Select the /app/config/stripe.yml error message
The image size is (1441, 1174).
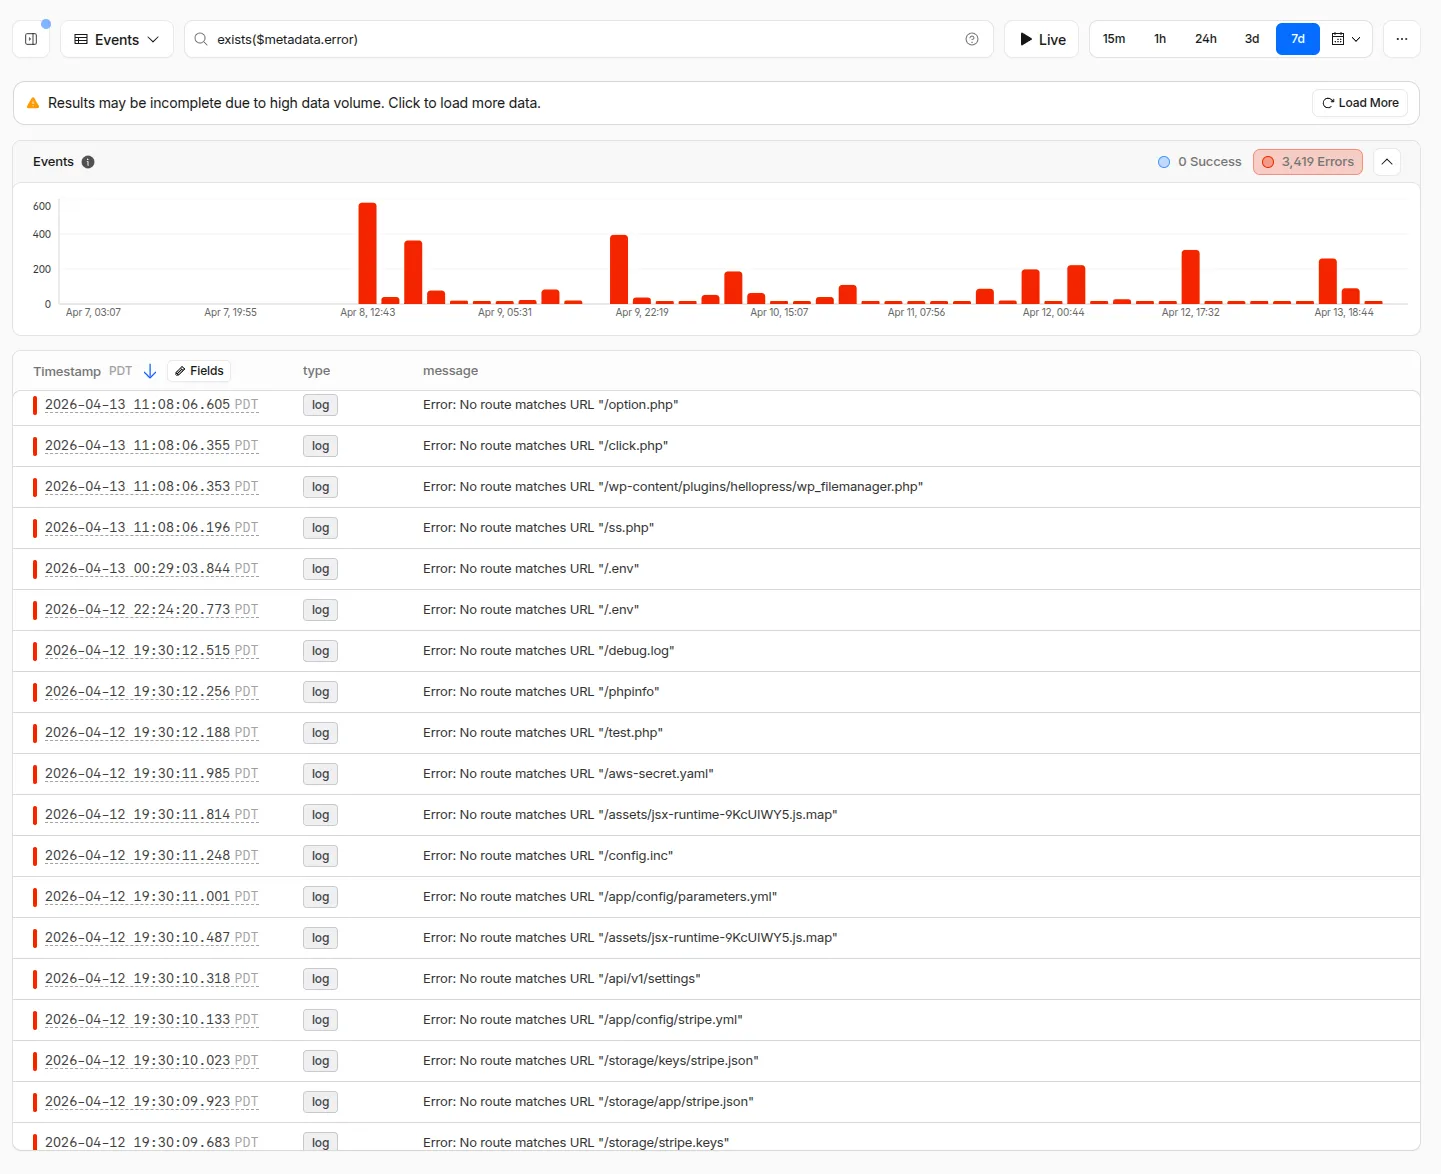(583, 1020)
